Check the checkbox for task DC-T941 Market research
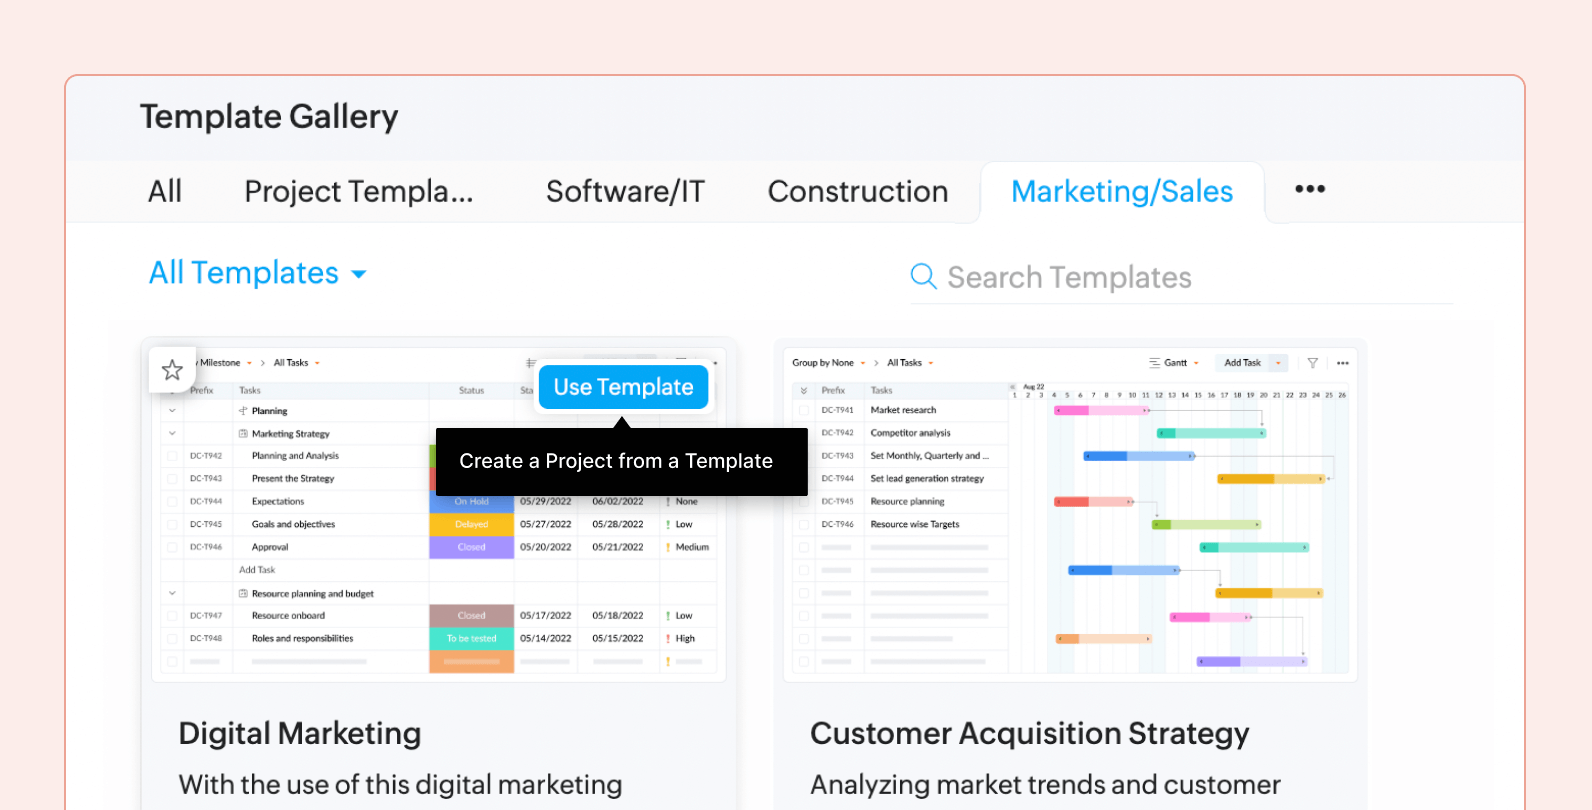The image size is (1592, 810). [x=804, y=410]
